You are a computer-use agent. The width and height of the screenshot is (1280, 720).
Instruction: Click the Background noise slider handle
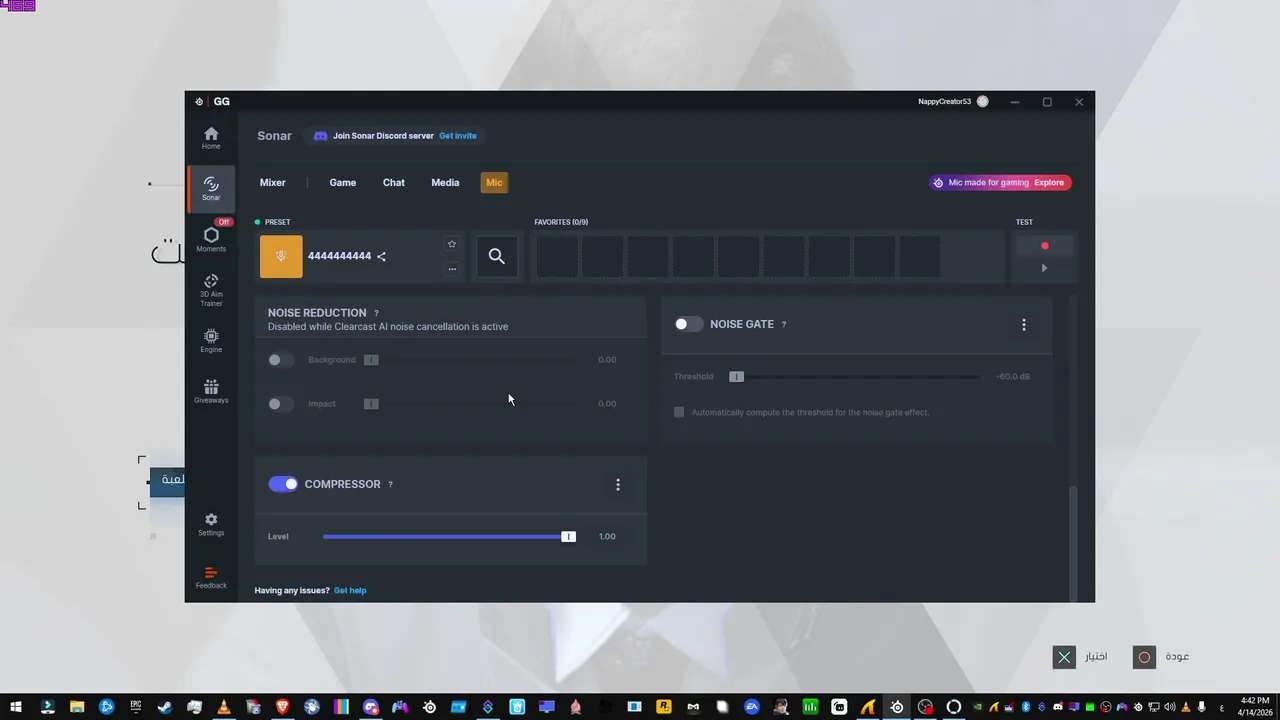tap(371, 360)
